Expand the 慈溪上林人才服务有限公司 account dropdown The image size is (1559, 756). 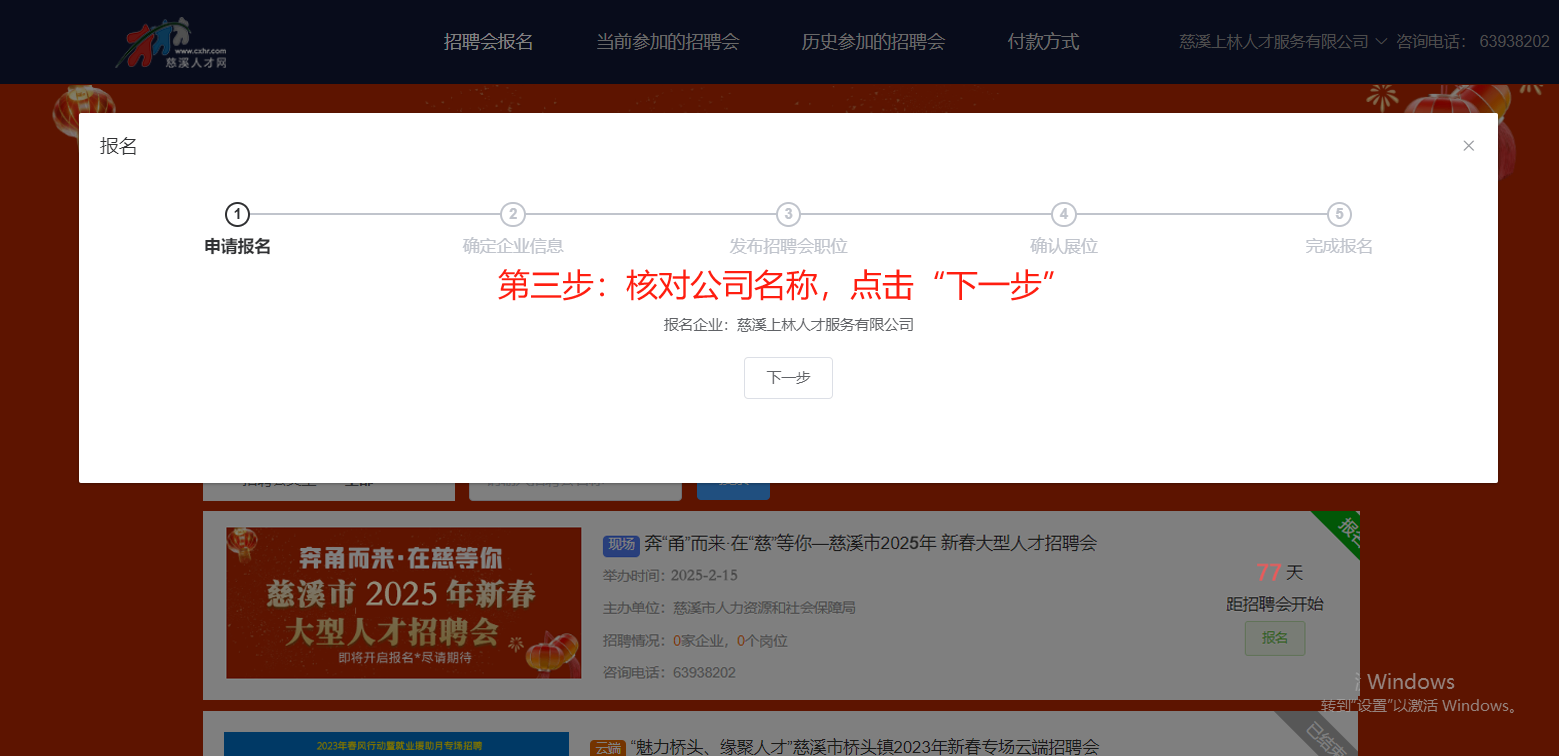click(x=1283, y=42)
